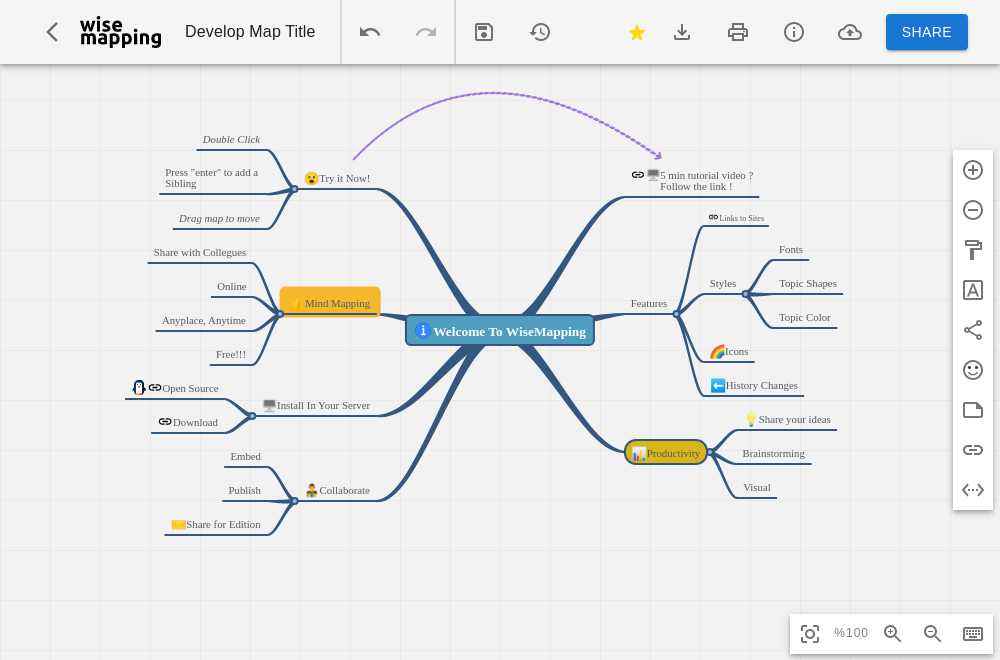
Task: Open the paint roller style tool
Action: click(973, 250)
